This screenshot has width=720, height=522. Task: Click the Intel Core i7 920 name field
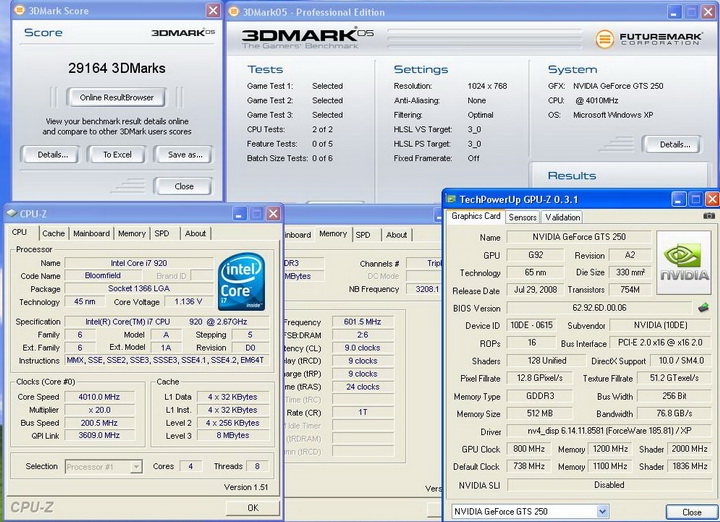coord(139,263)
